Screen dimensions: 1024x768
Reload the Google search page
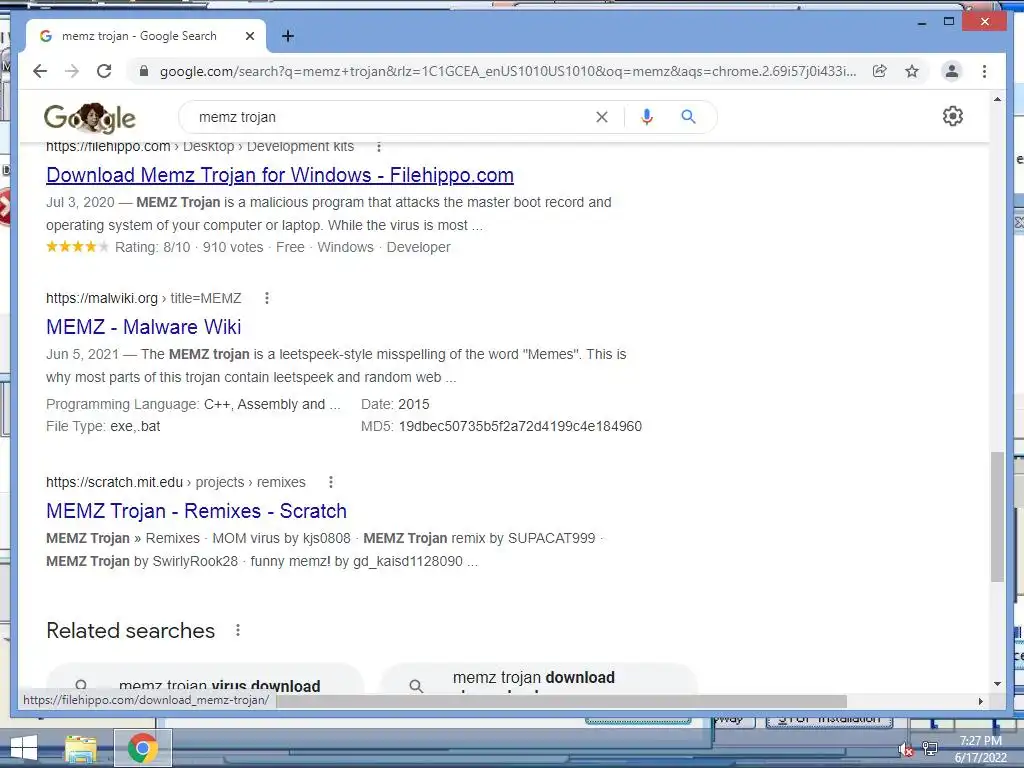coord(104,71)
